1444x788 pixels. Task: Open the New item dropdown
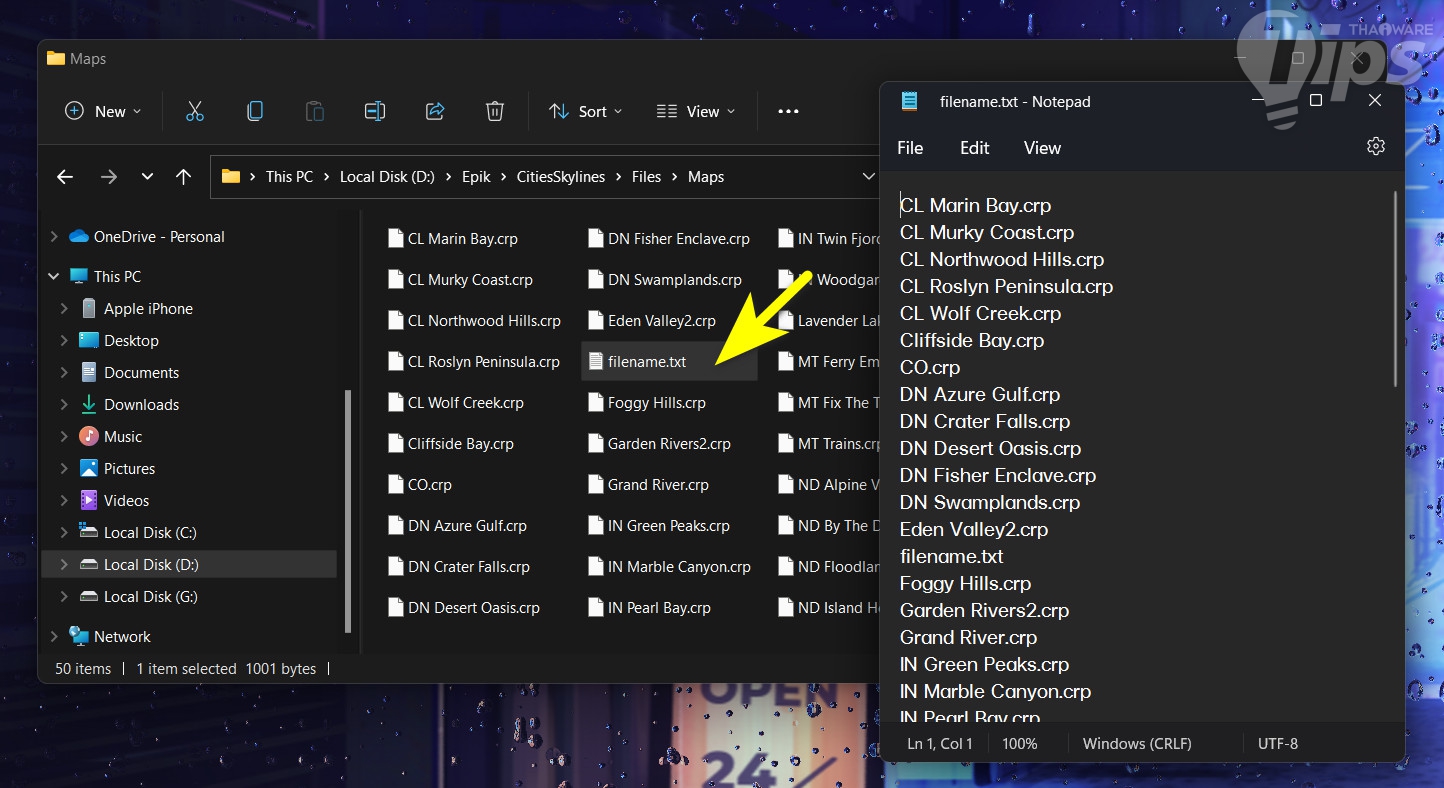(x=103, y=111)
